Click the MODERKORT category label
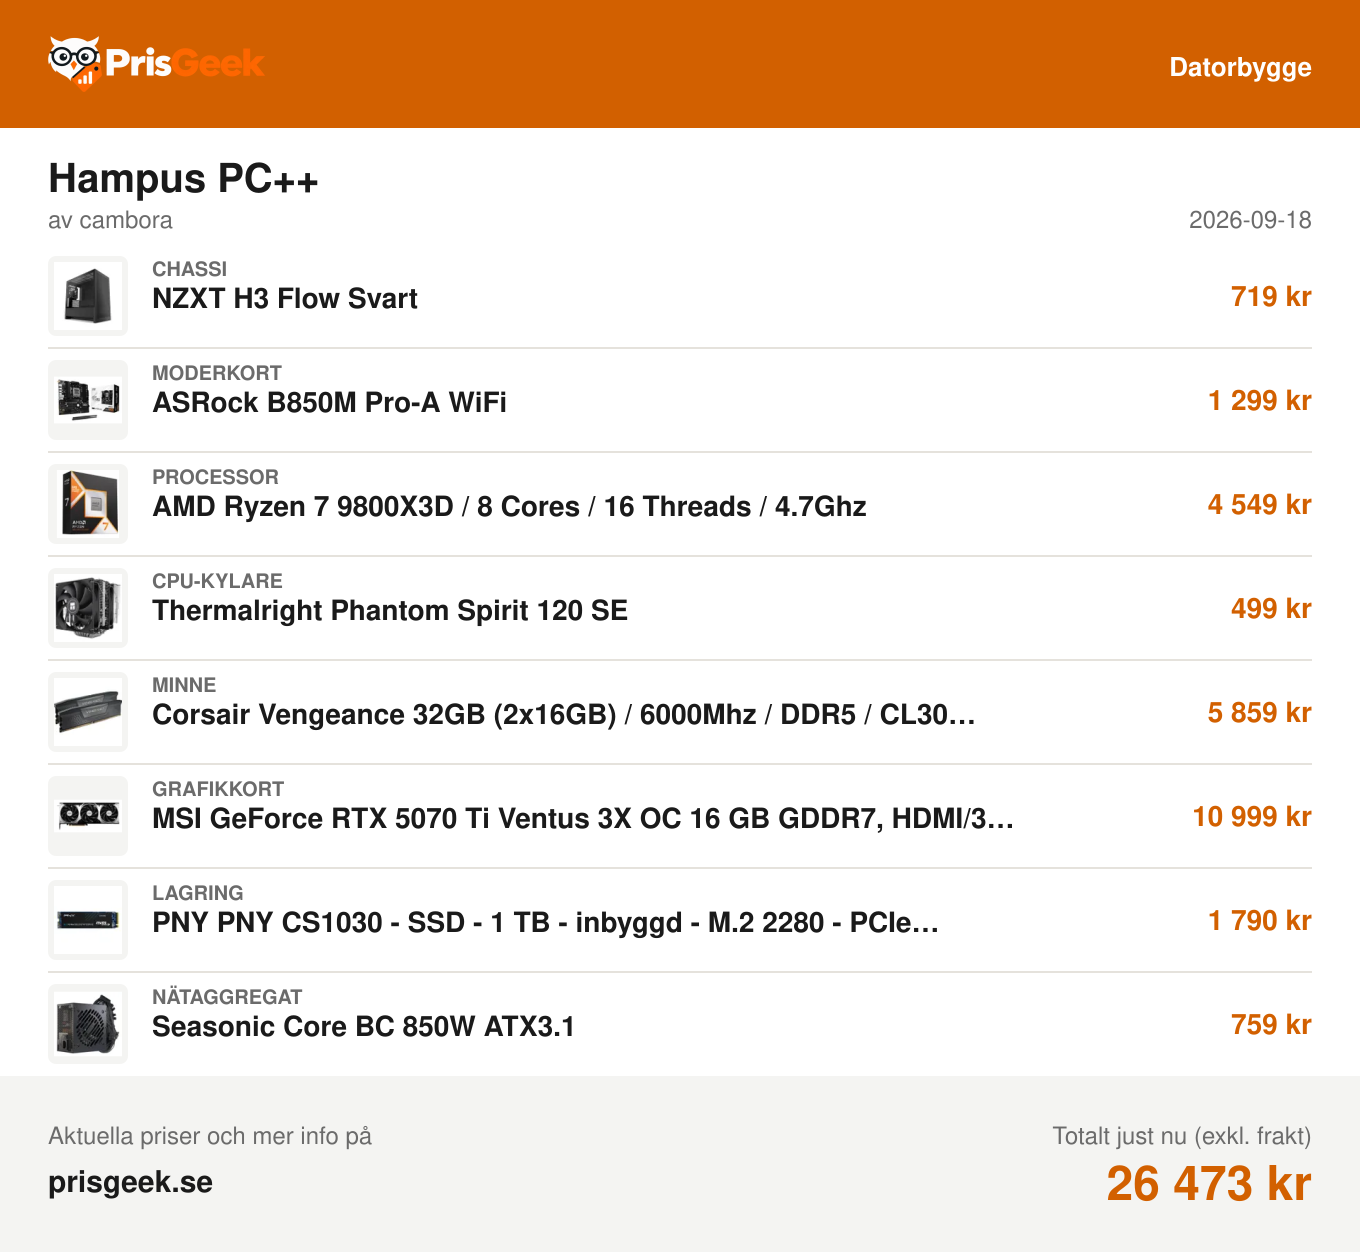Screen dimensions: 1360x1252 (217, 373)
